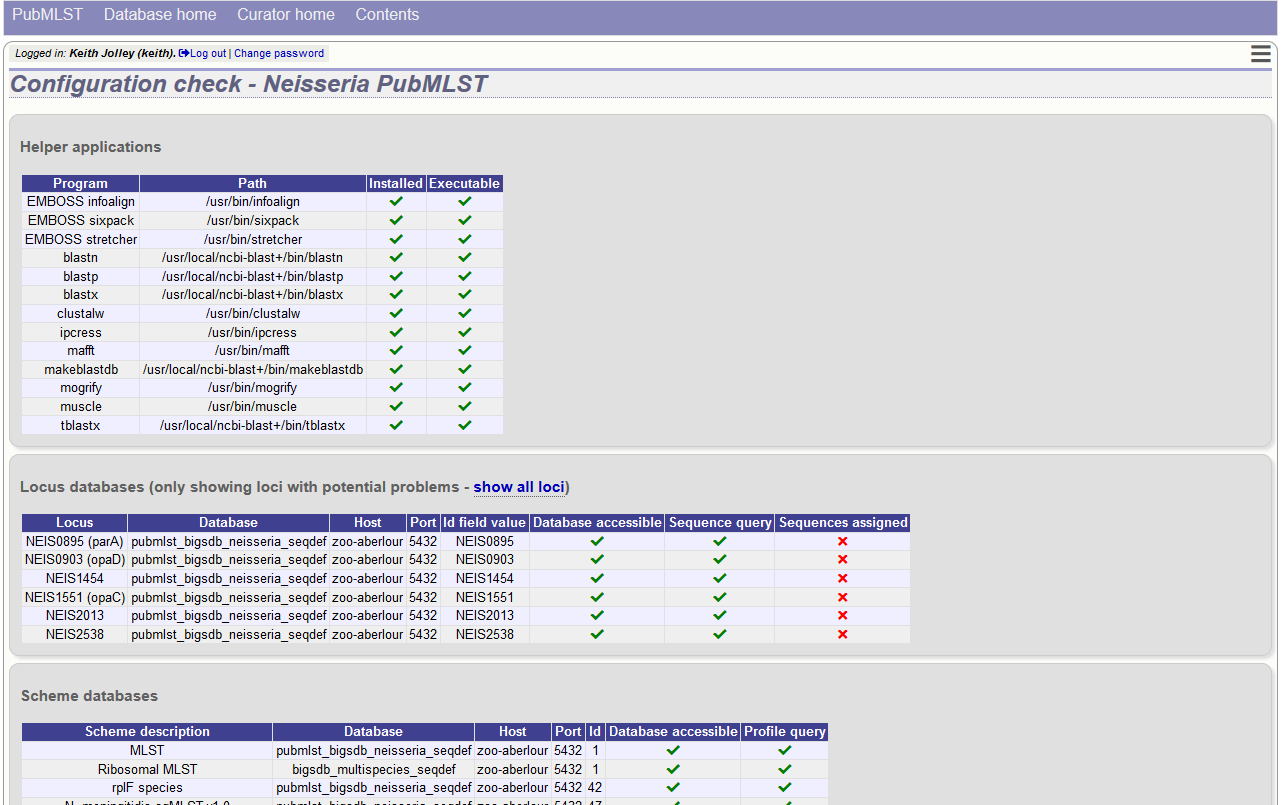This screenshot has height=805, width=1281.
Task: Click Installed checkmark for tblastx
Action: coord(396,425)
